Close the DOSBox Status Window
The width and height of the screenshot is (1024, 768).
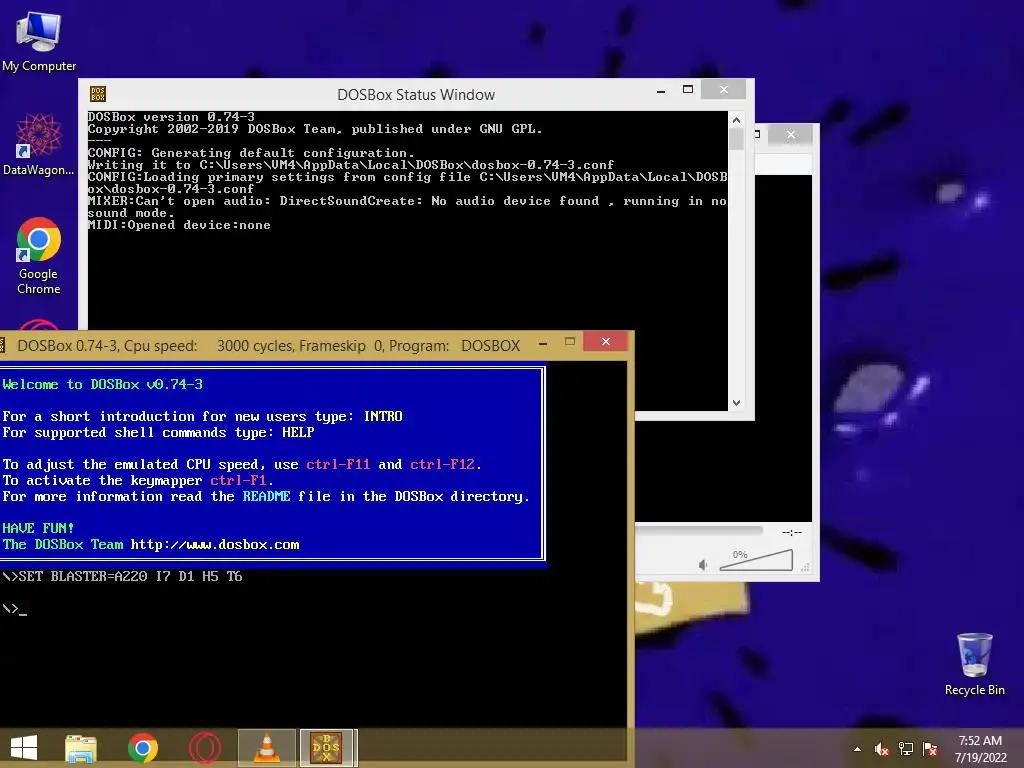point(724,89)
